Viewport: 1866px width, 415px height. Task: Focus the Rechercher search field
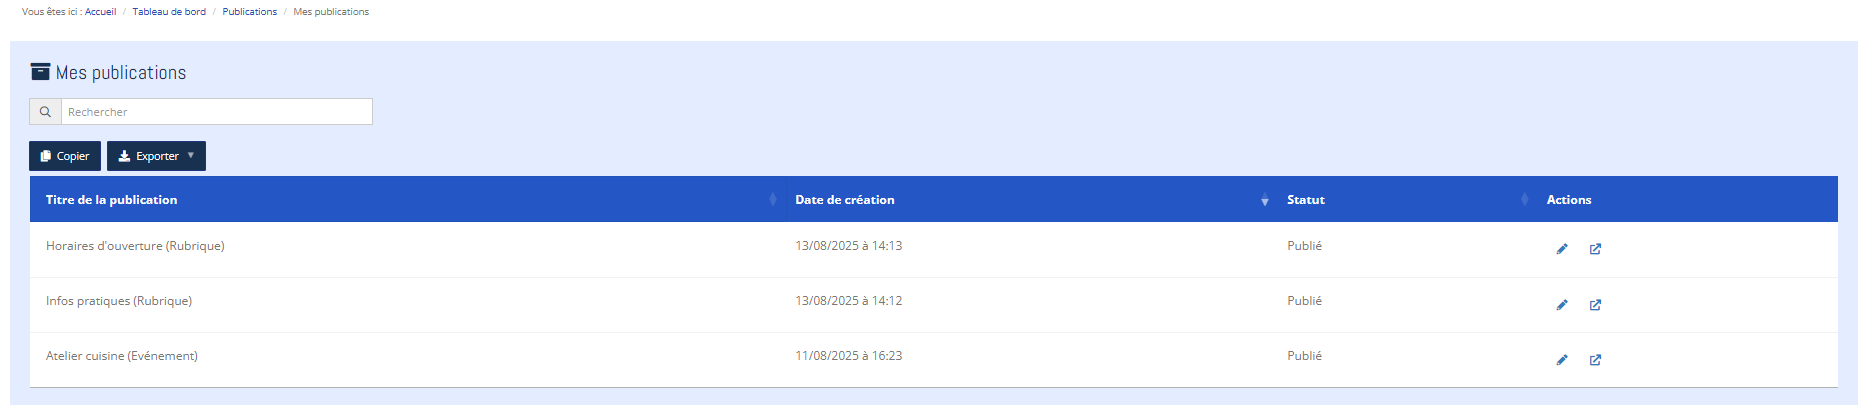point(216,112)
